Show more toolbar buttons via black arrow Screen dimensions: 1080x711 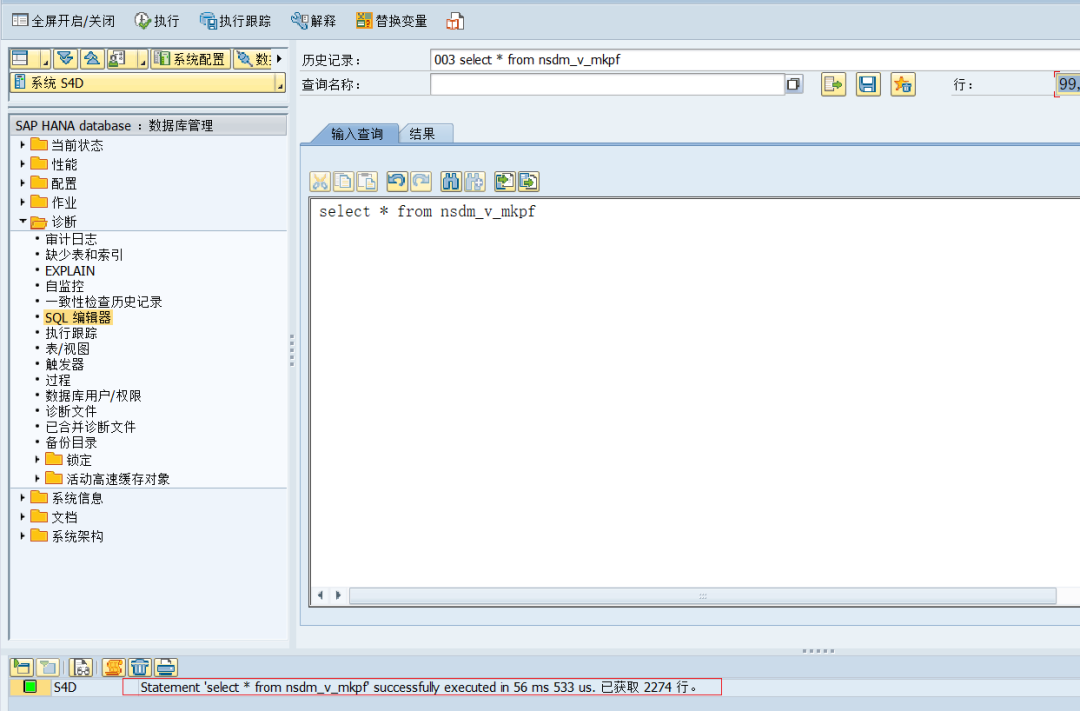pos(279,59)
